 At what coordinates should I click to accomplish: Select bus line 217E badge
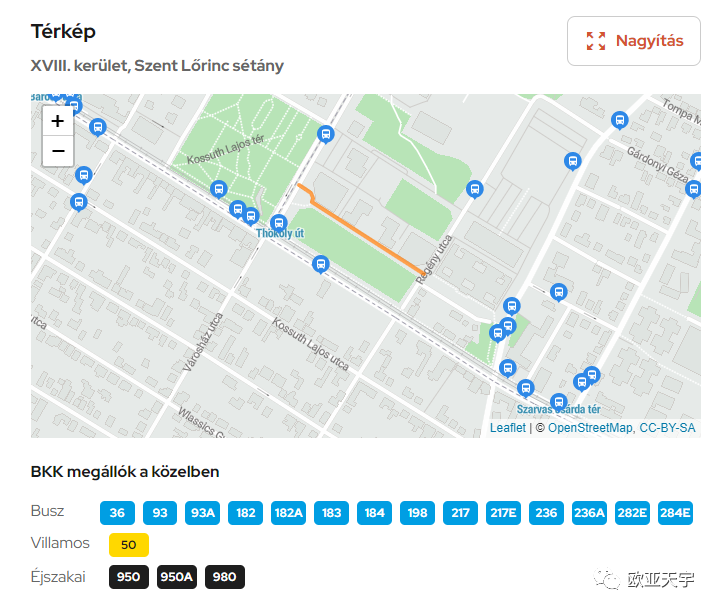click(x=503, y=513)
